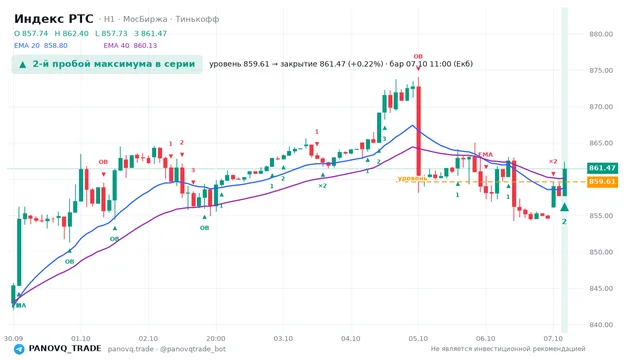Viewport: 640px width, 360px height.
Task: Select the close value 'З 861.47'
Action: (x=150, y=33)
